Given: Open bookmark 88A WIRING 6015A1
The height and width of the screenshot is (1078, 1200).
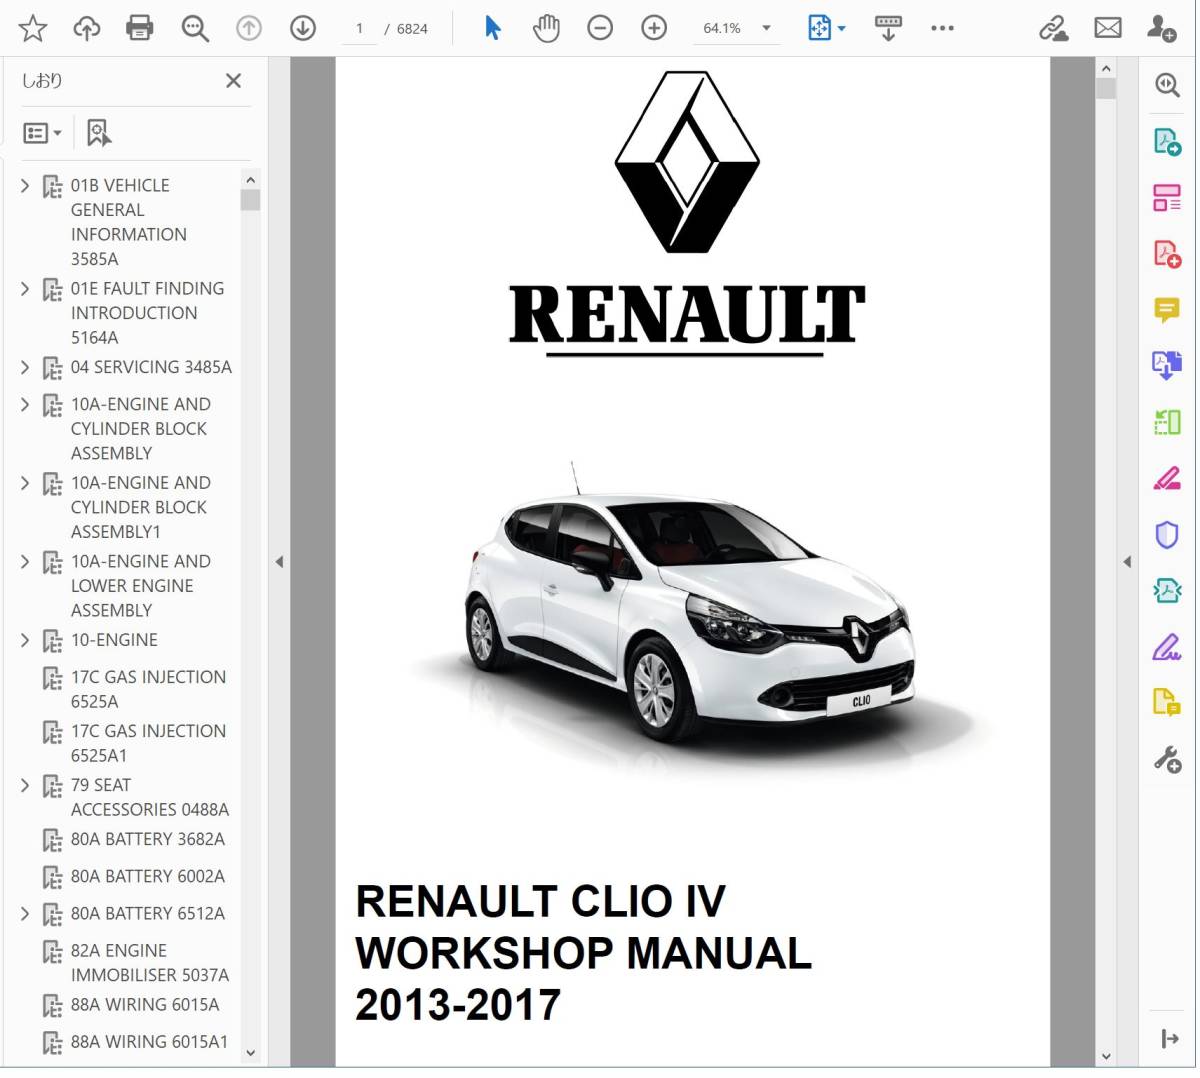Looking at the screenshot, I should tap(149, 1041).
